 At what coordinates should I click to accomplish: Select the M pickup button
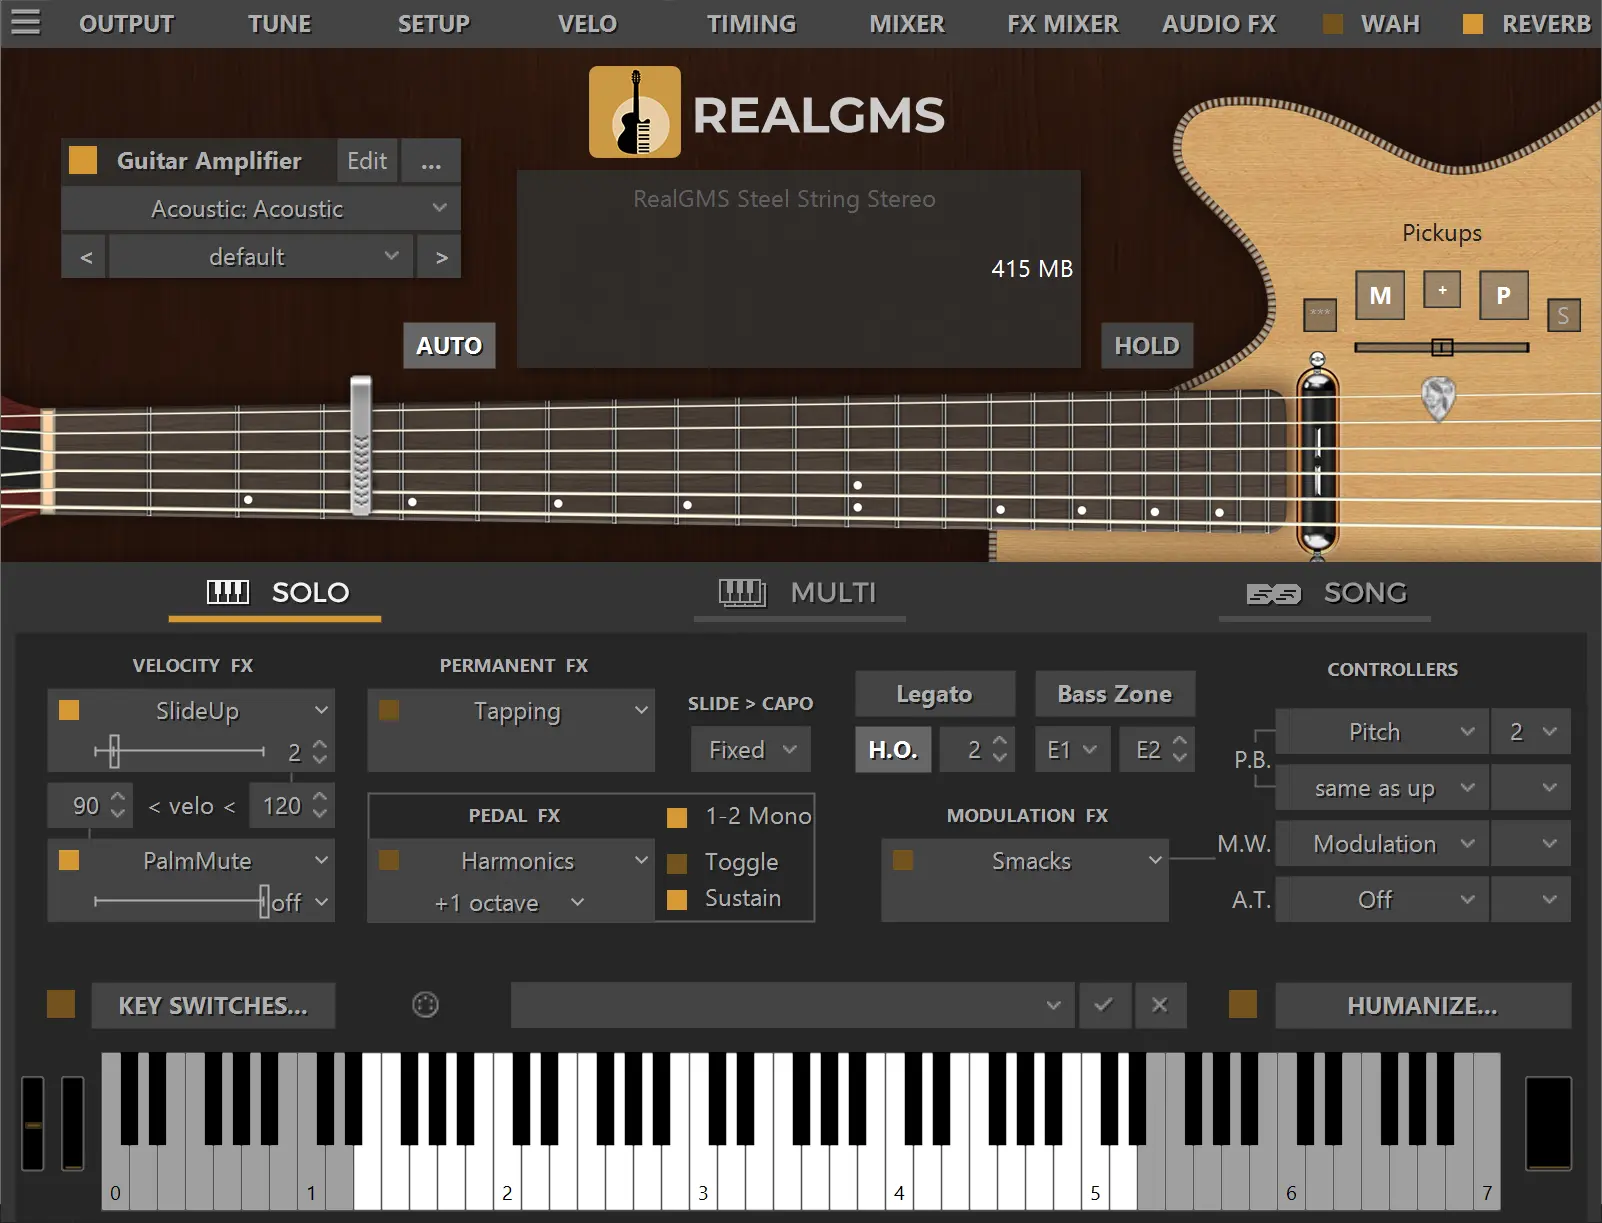[x=1380, y=295]
